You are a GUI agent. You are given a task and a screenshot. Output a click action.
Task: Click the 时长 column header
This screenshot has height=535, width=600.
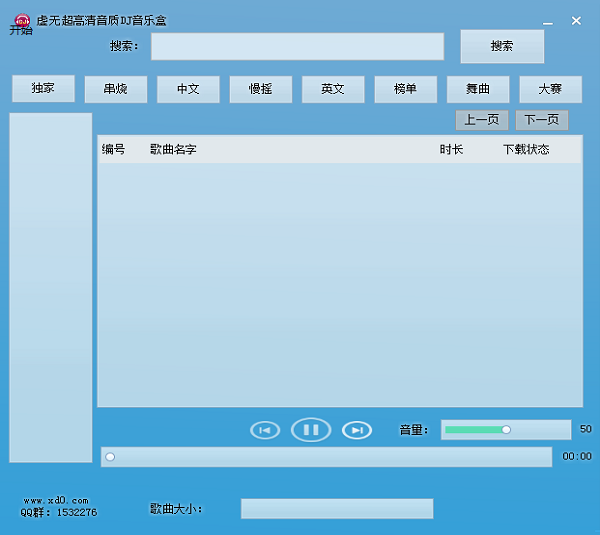coord(451,149)
